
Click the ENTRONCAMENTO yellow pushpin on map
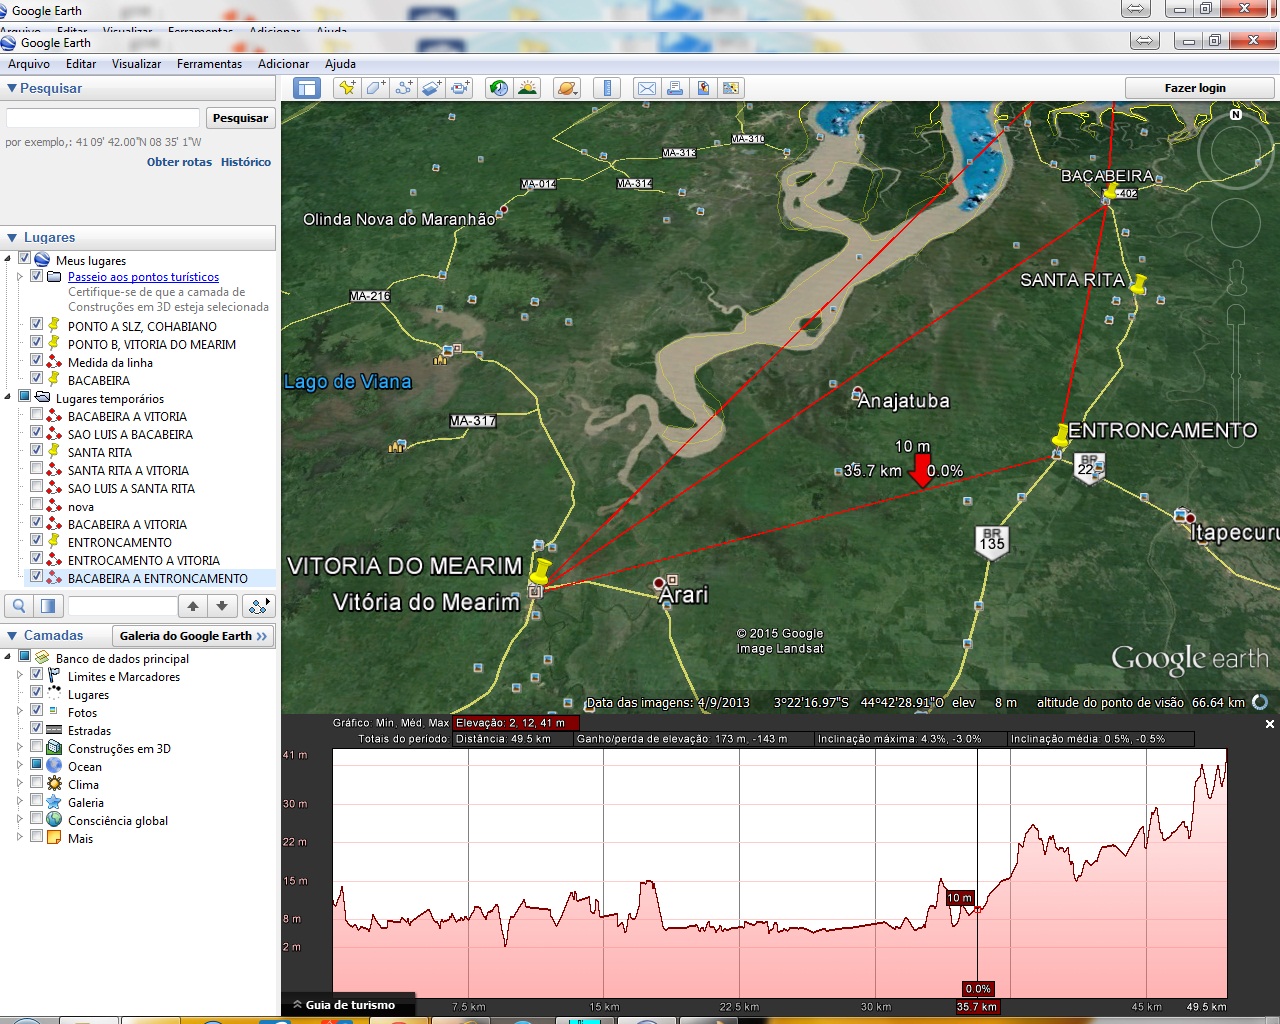[1062, 435]
